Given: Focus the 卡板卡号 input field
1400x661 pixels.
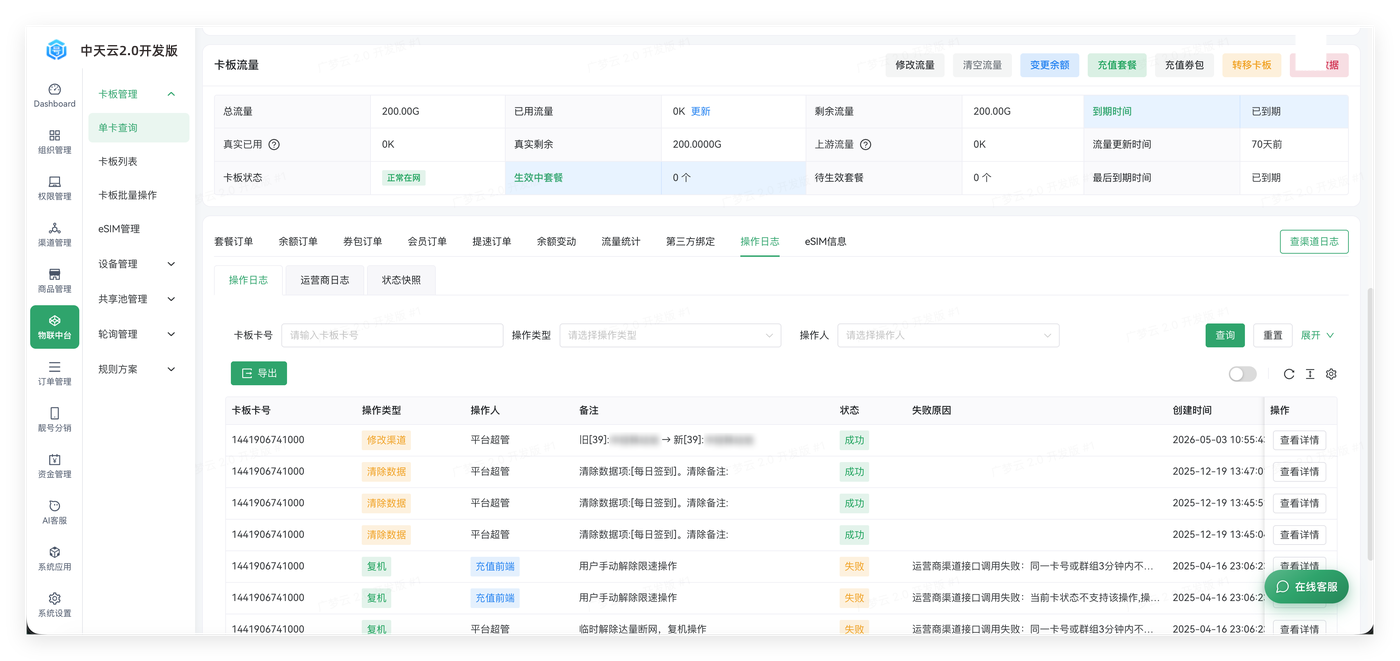Looking at the screenshot, I should (392, 335).
